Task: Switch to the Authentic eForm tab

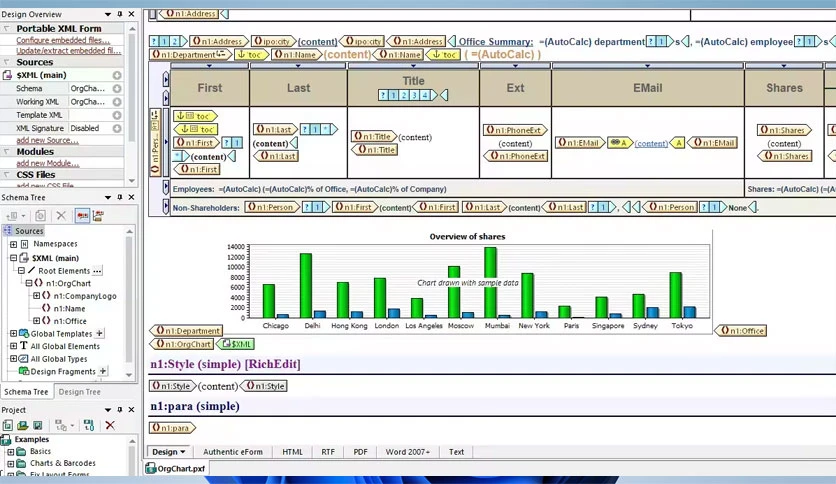Action: pyautogui.click(x=233, y=451)
